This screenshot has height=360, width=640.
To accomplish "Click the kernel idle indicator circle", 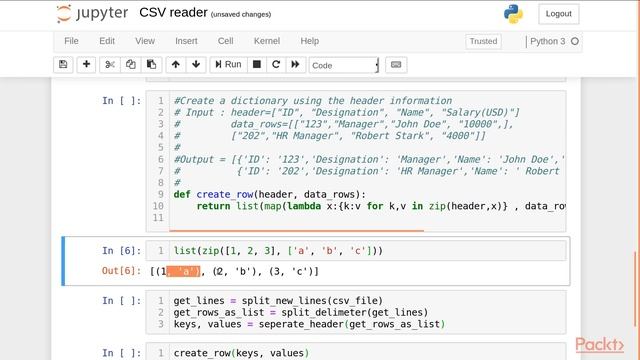I will [575, 41].
